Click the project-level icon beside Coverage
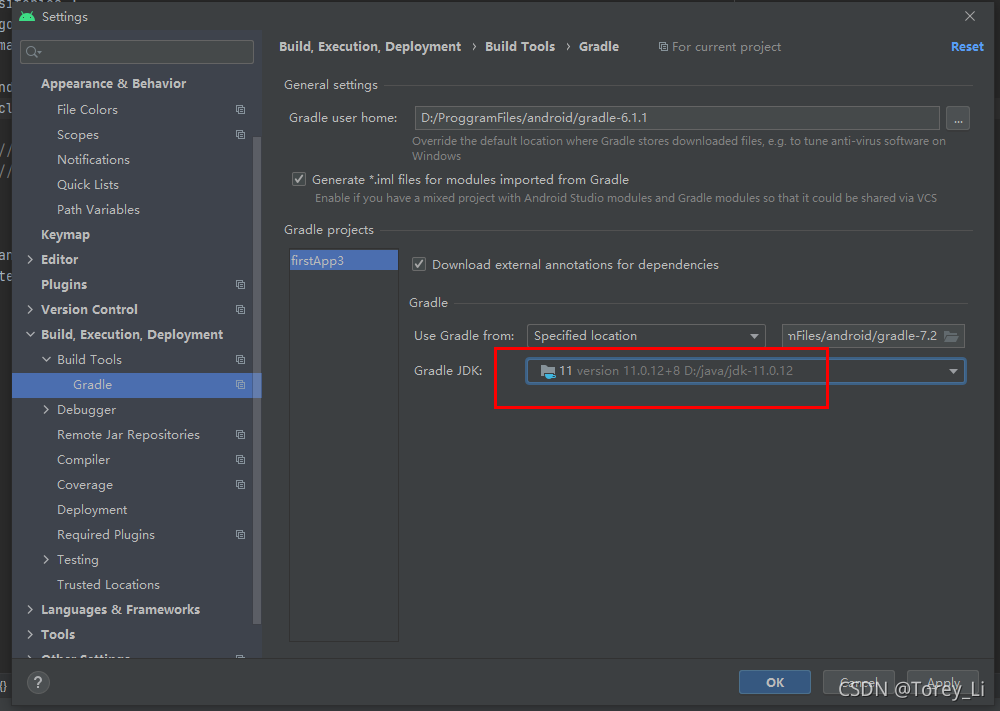This screenshot has width=1000, height=711. click(240, 485)
